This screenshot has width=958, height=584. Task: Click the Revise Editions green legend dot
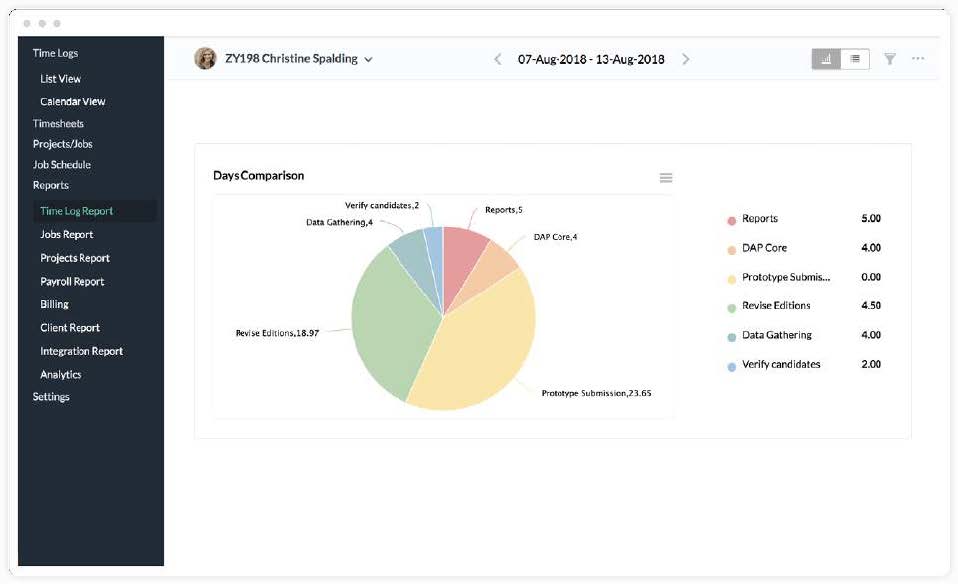732,307
